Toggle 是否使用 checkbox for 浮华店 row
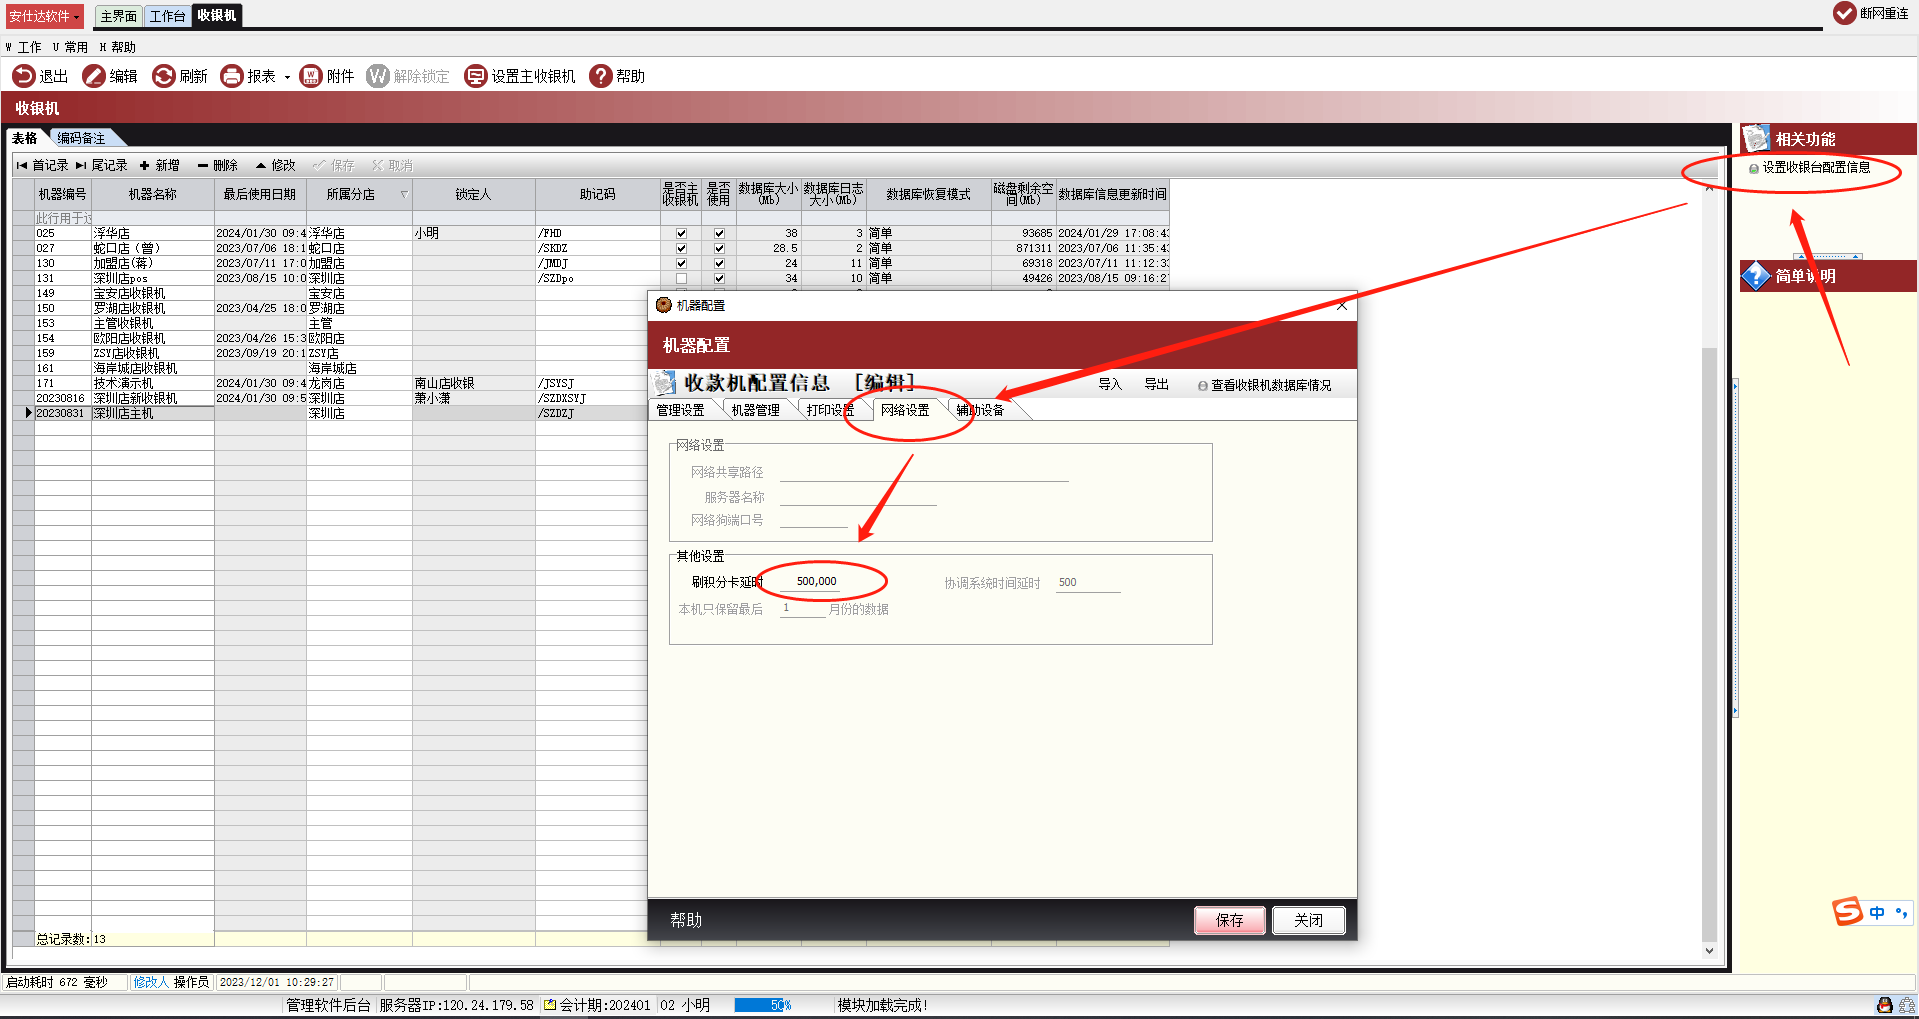The image size is (1919, 1019). (x=719, y=233)
